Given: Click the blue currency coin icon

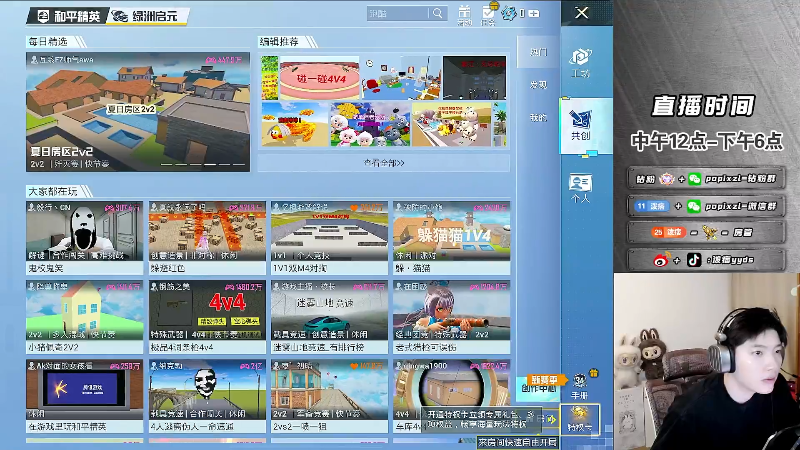Looking at the screenshot, I should (509, 13).
